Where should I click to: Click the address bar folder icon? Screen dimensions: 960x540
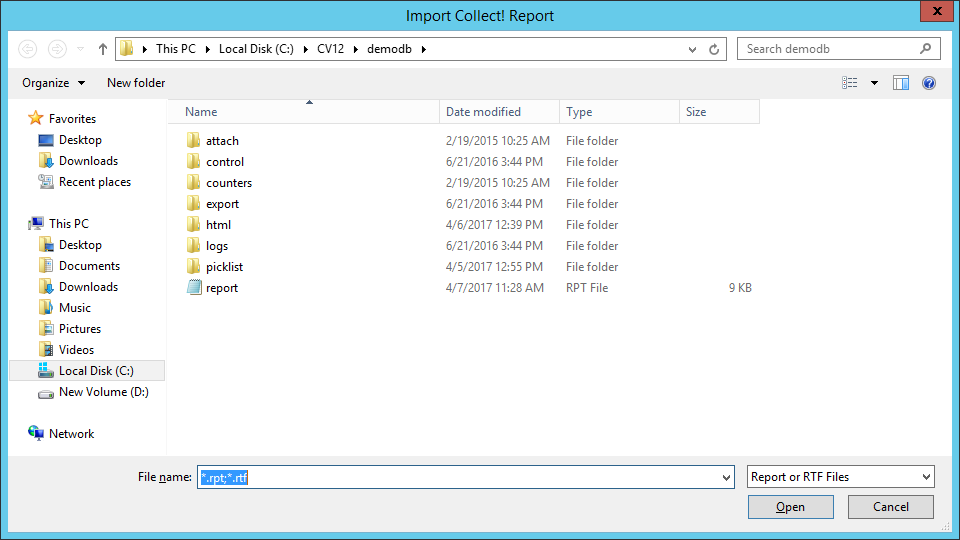(x=127, y=48)
